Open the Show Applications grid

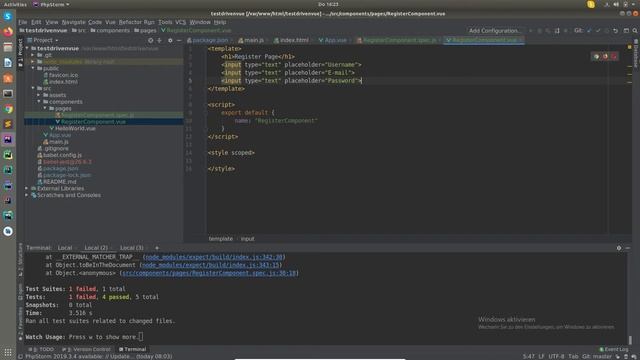click(8, 351)
